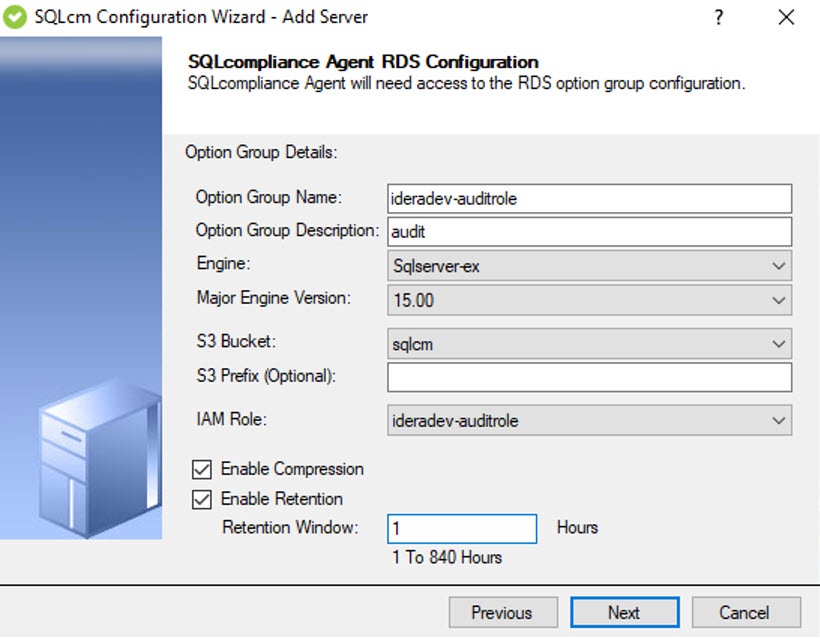Click the 'S3 Prefix (Optional):' label

coord(266,375)
